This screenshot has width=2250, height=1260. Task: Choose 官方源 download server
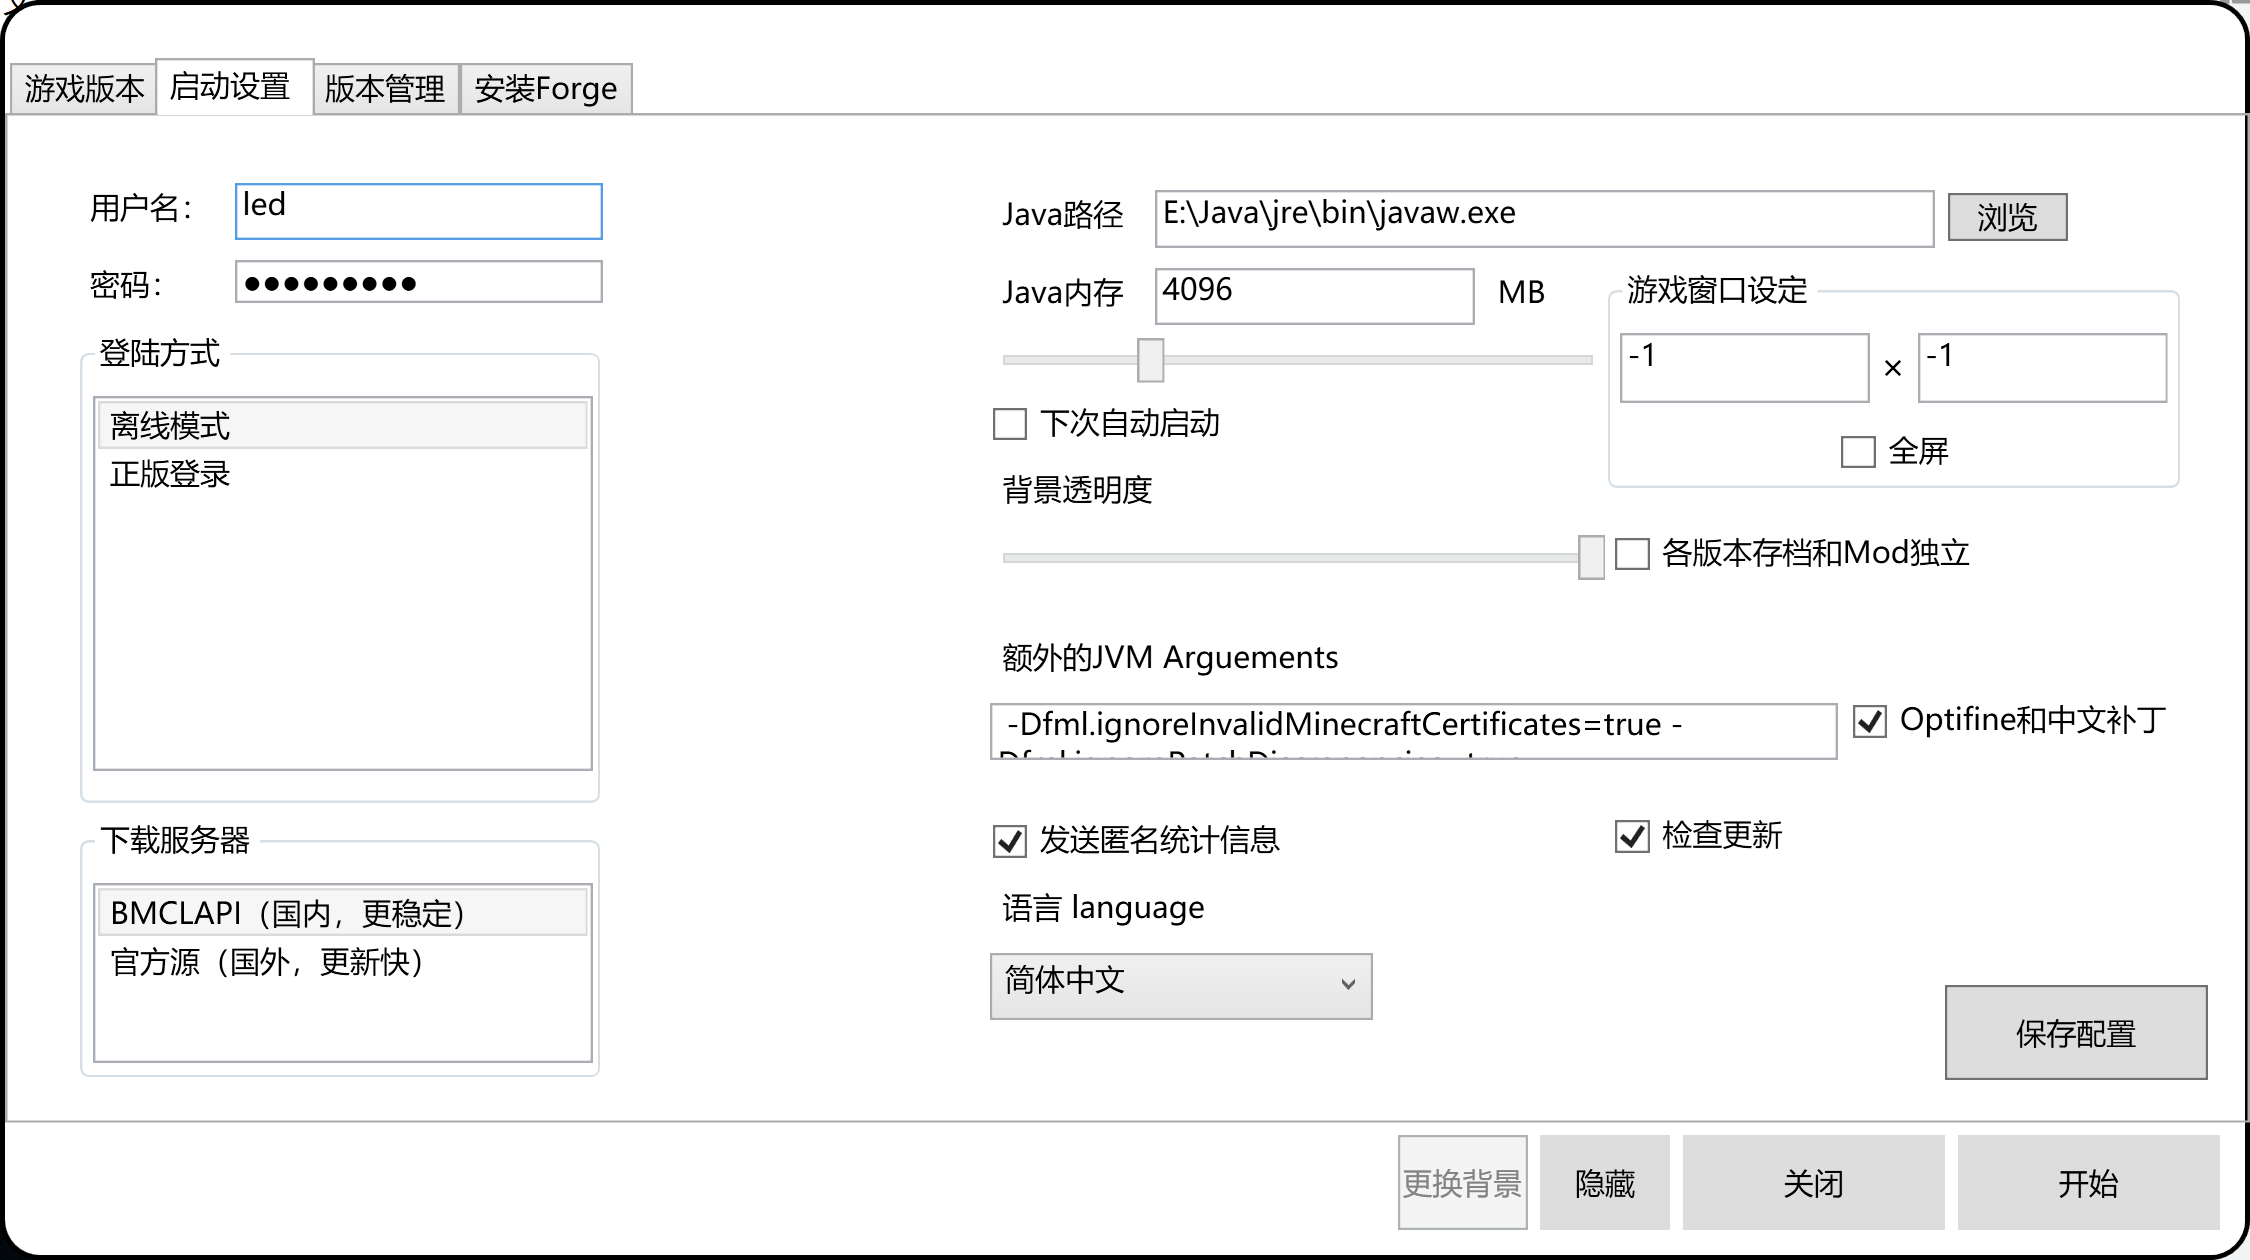point(267,962)
